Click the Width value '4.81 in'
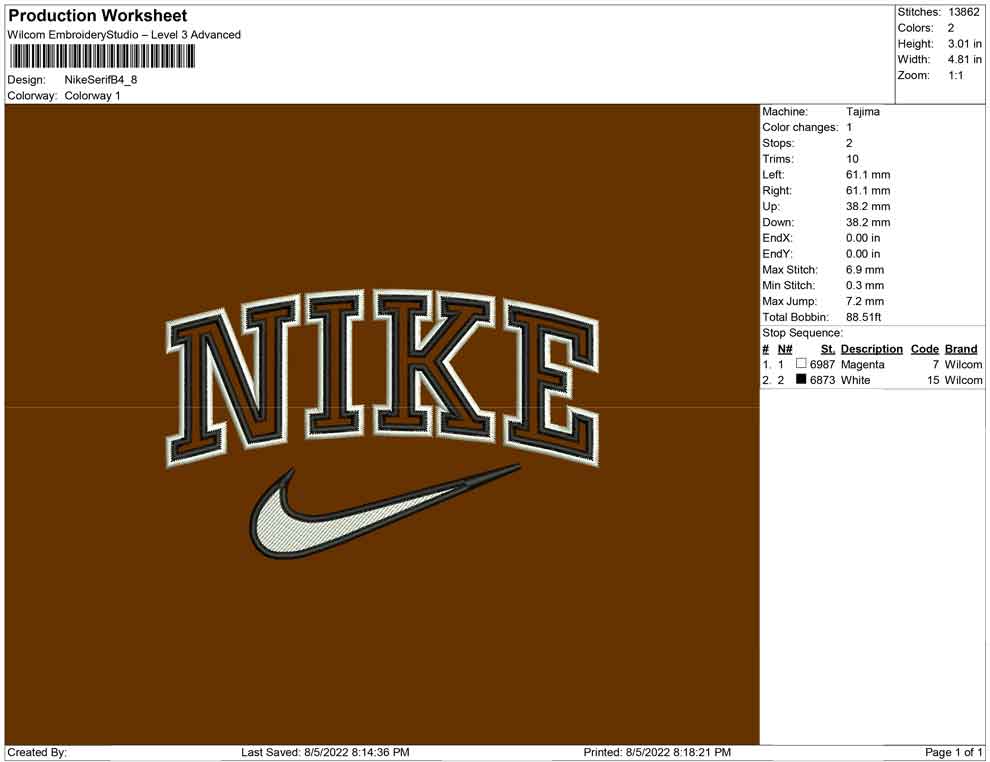Image resolution: width=990 pixels, height=762 pixels. pyautogui.click(x=964, y=59)
